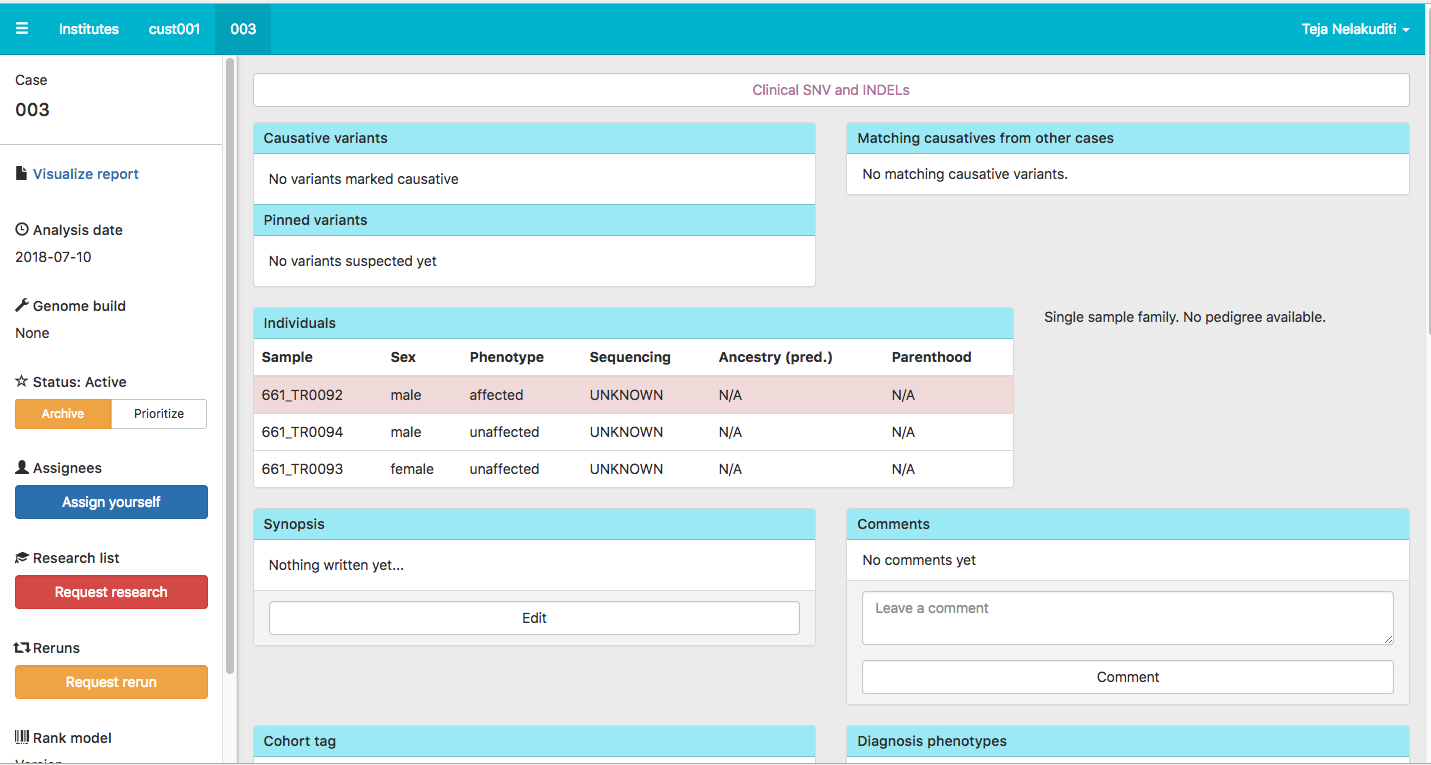The width and height of the screenshot is (1431, 765).
Task: Click the Request rerun button
Action: (x=111, y=682)
